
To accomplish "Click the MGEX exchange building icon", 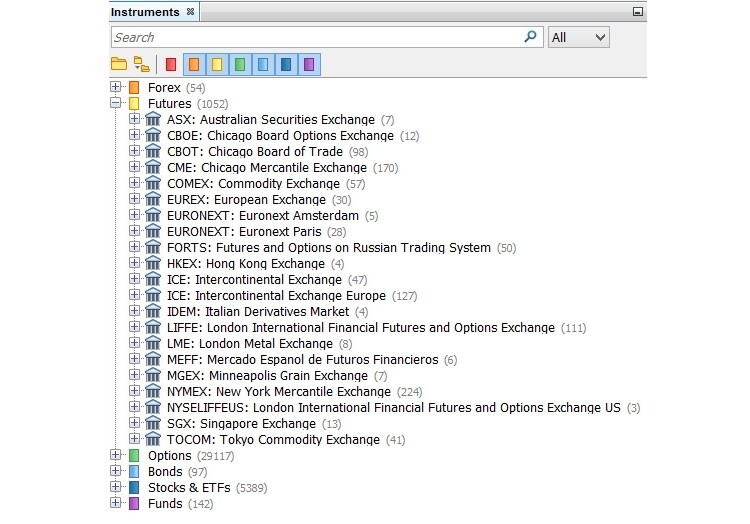I will pos(153,375).
